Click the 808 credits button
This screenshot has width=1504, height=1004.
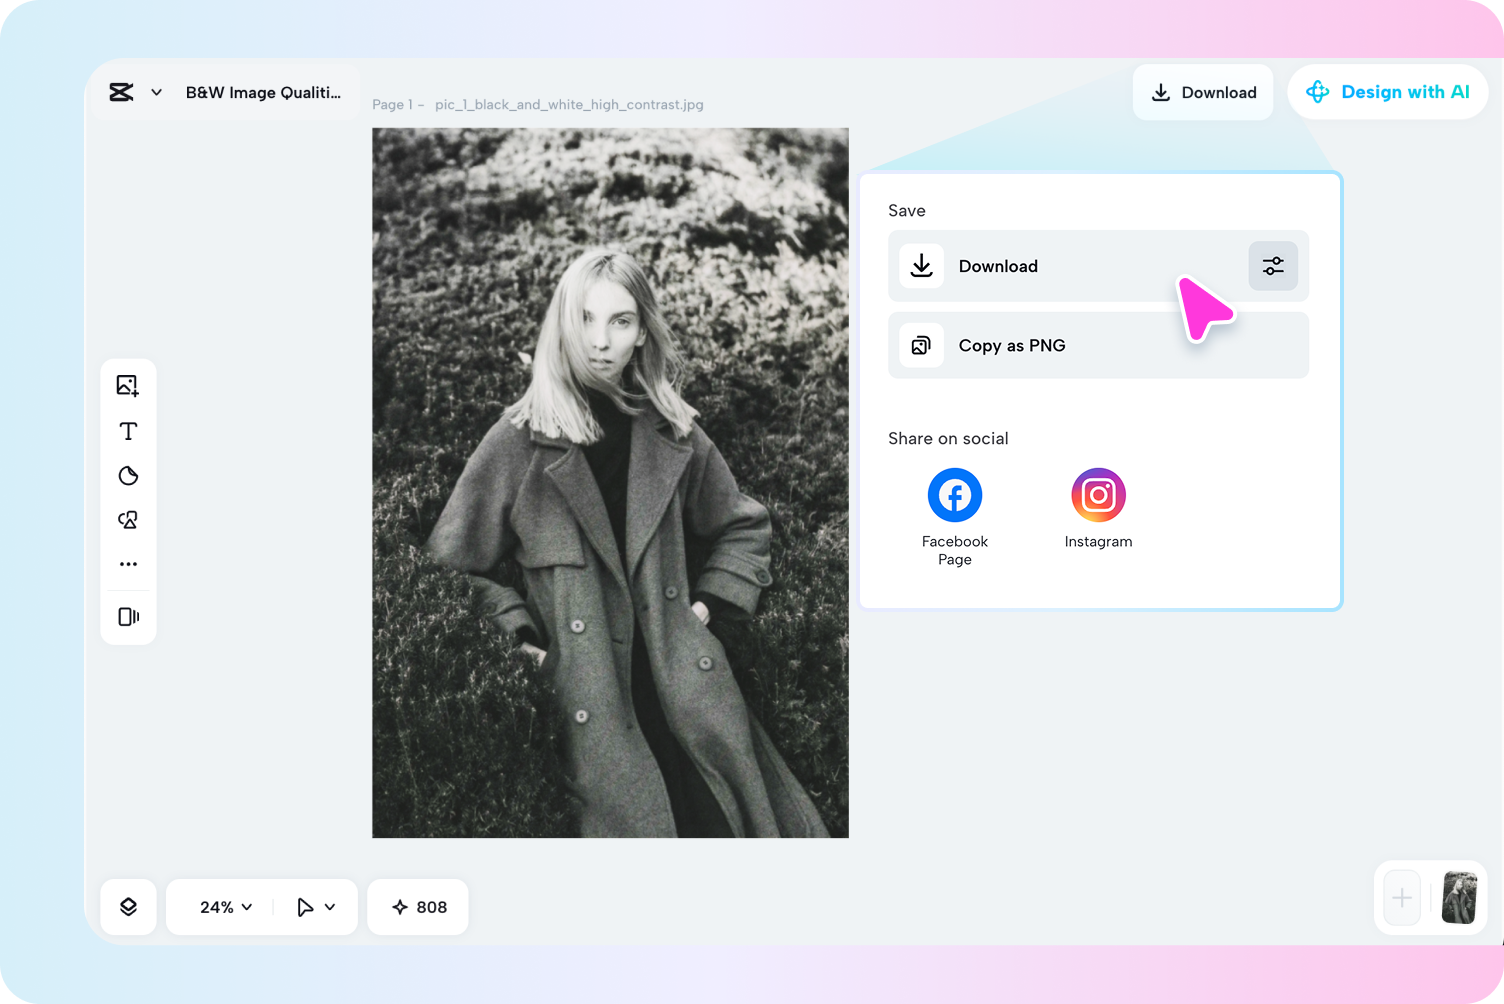418,907
